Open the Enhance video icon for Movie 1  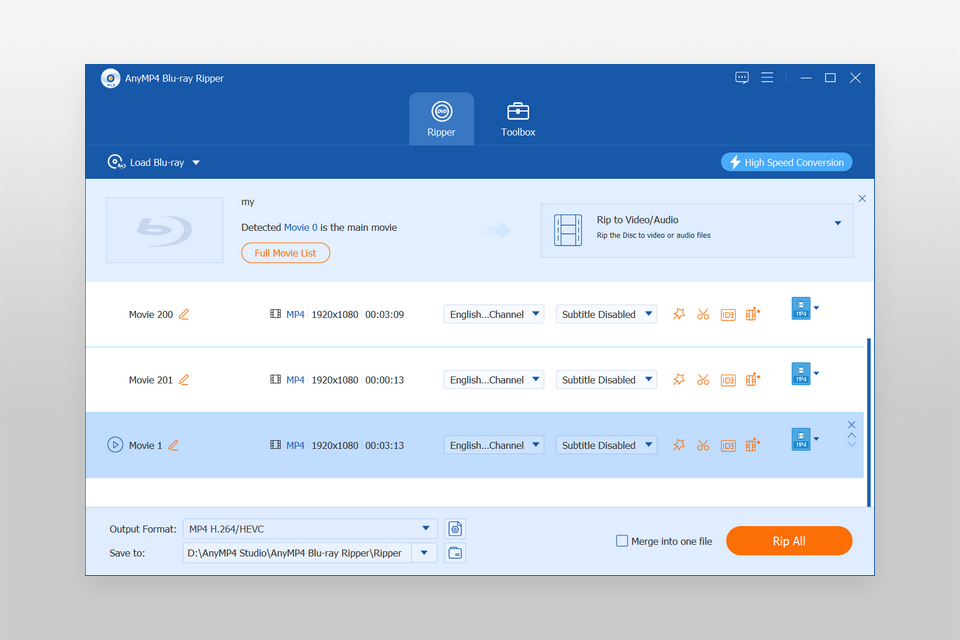752,445
